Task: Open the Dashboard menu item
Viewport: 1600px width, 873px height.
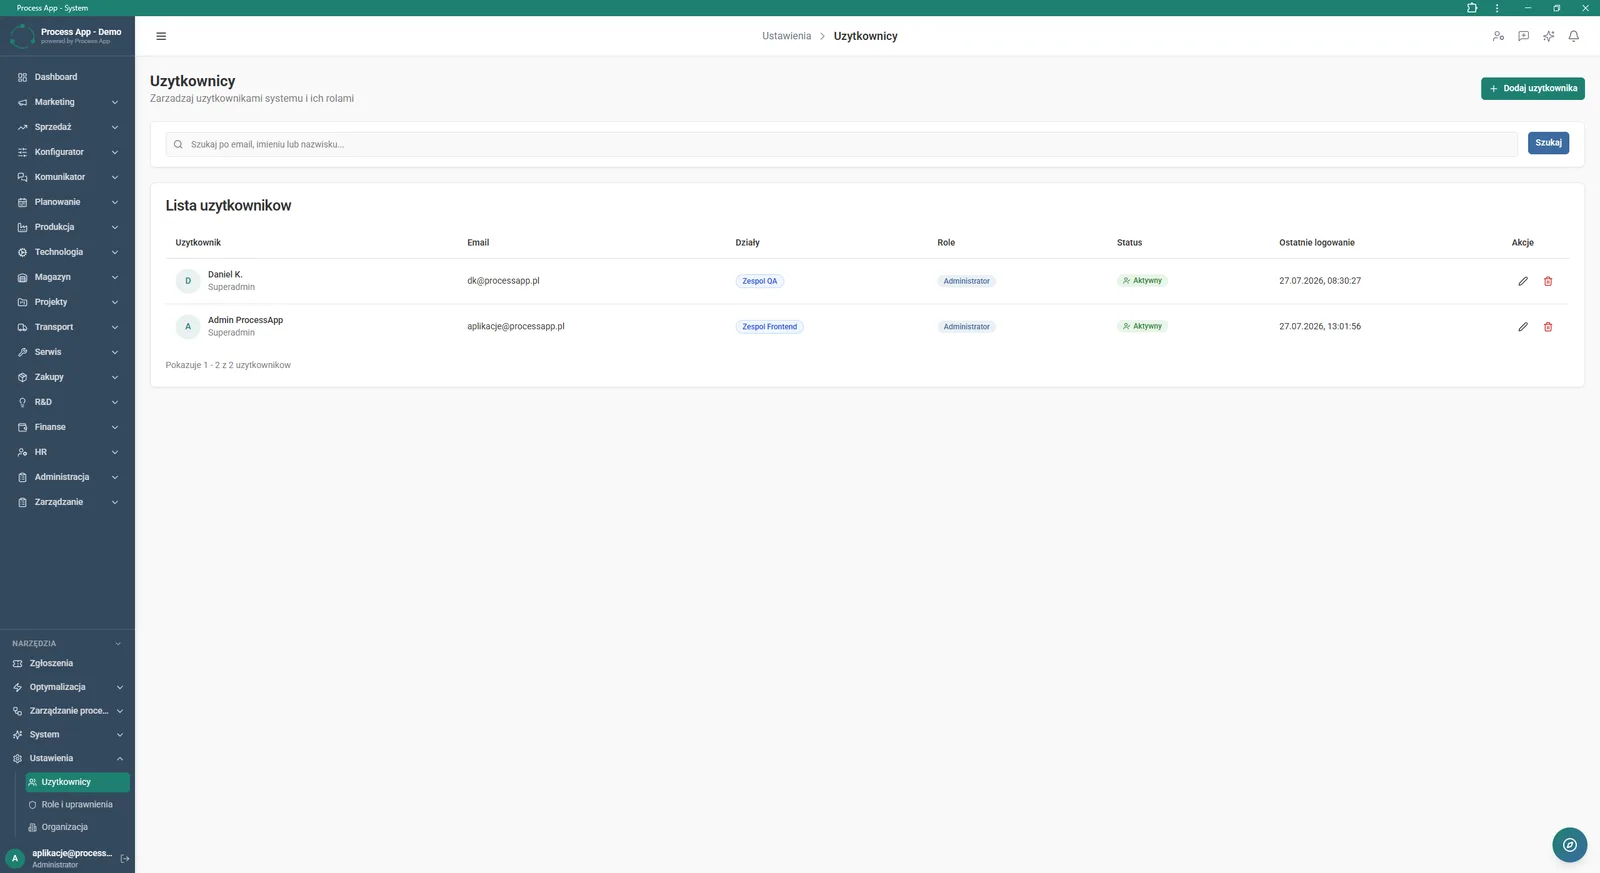Action: point(67,77)
